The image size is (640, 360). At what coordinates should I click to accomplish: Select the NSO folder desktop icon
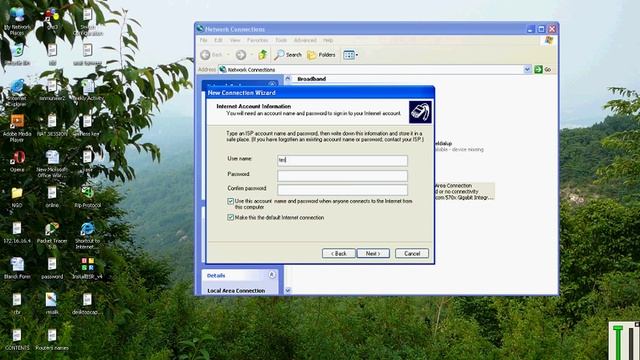(17, 197)
